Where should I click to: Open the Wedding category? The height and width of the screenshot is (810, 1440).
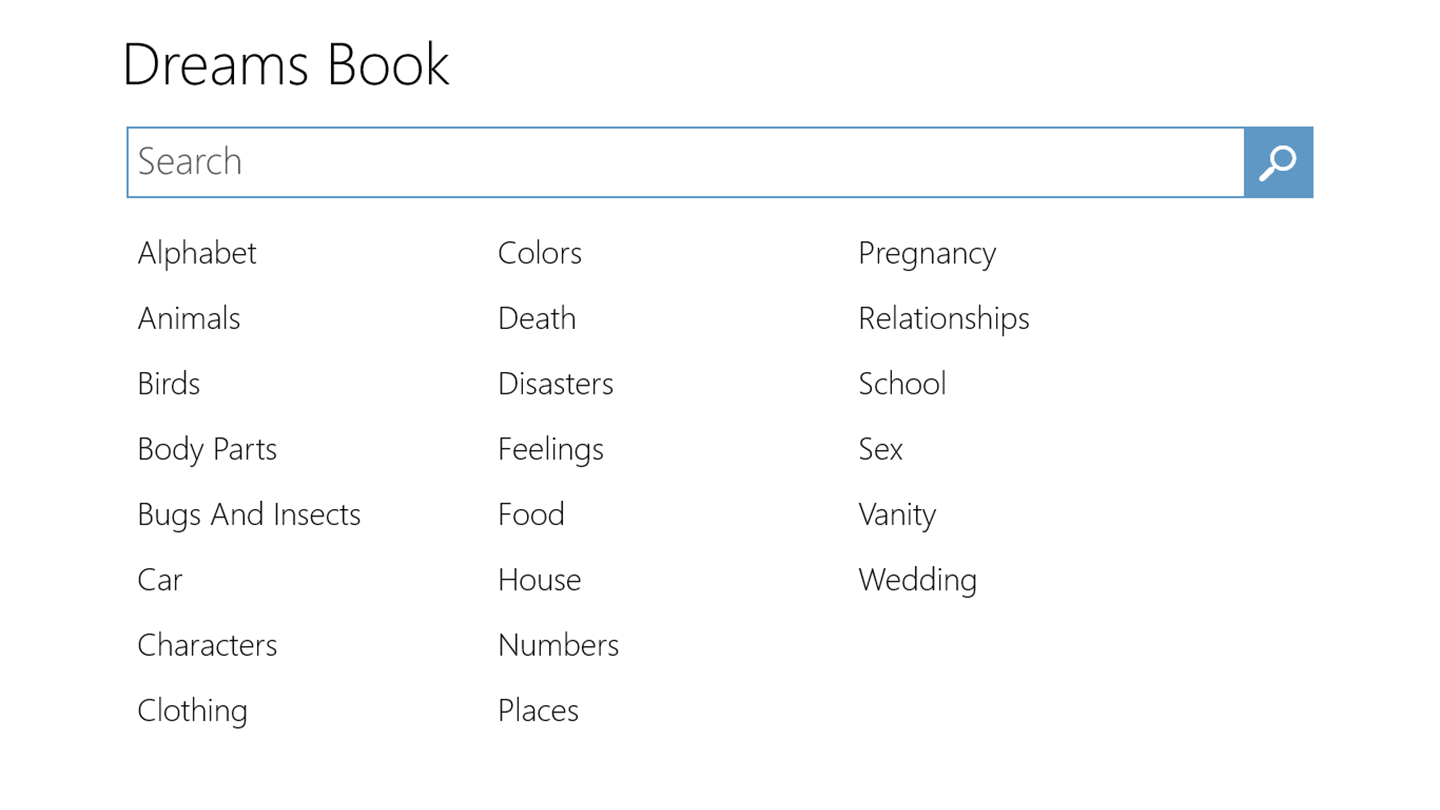[917, 580]
